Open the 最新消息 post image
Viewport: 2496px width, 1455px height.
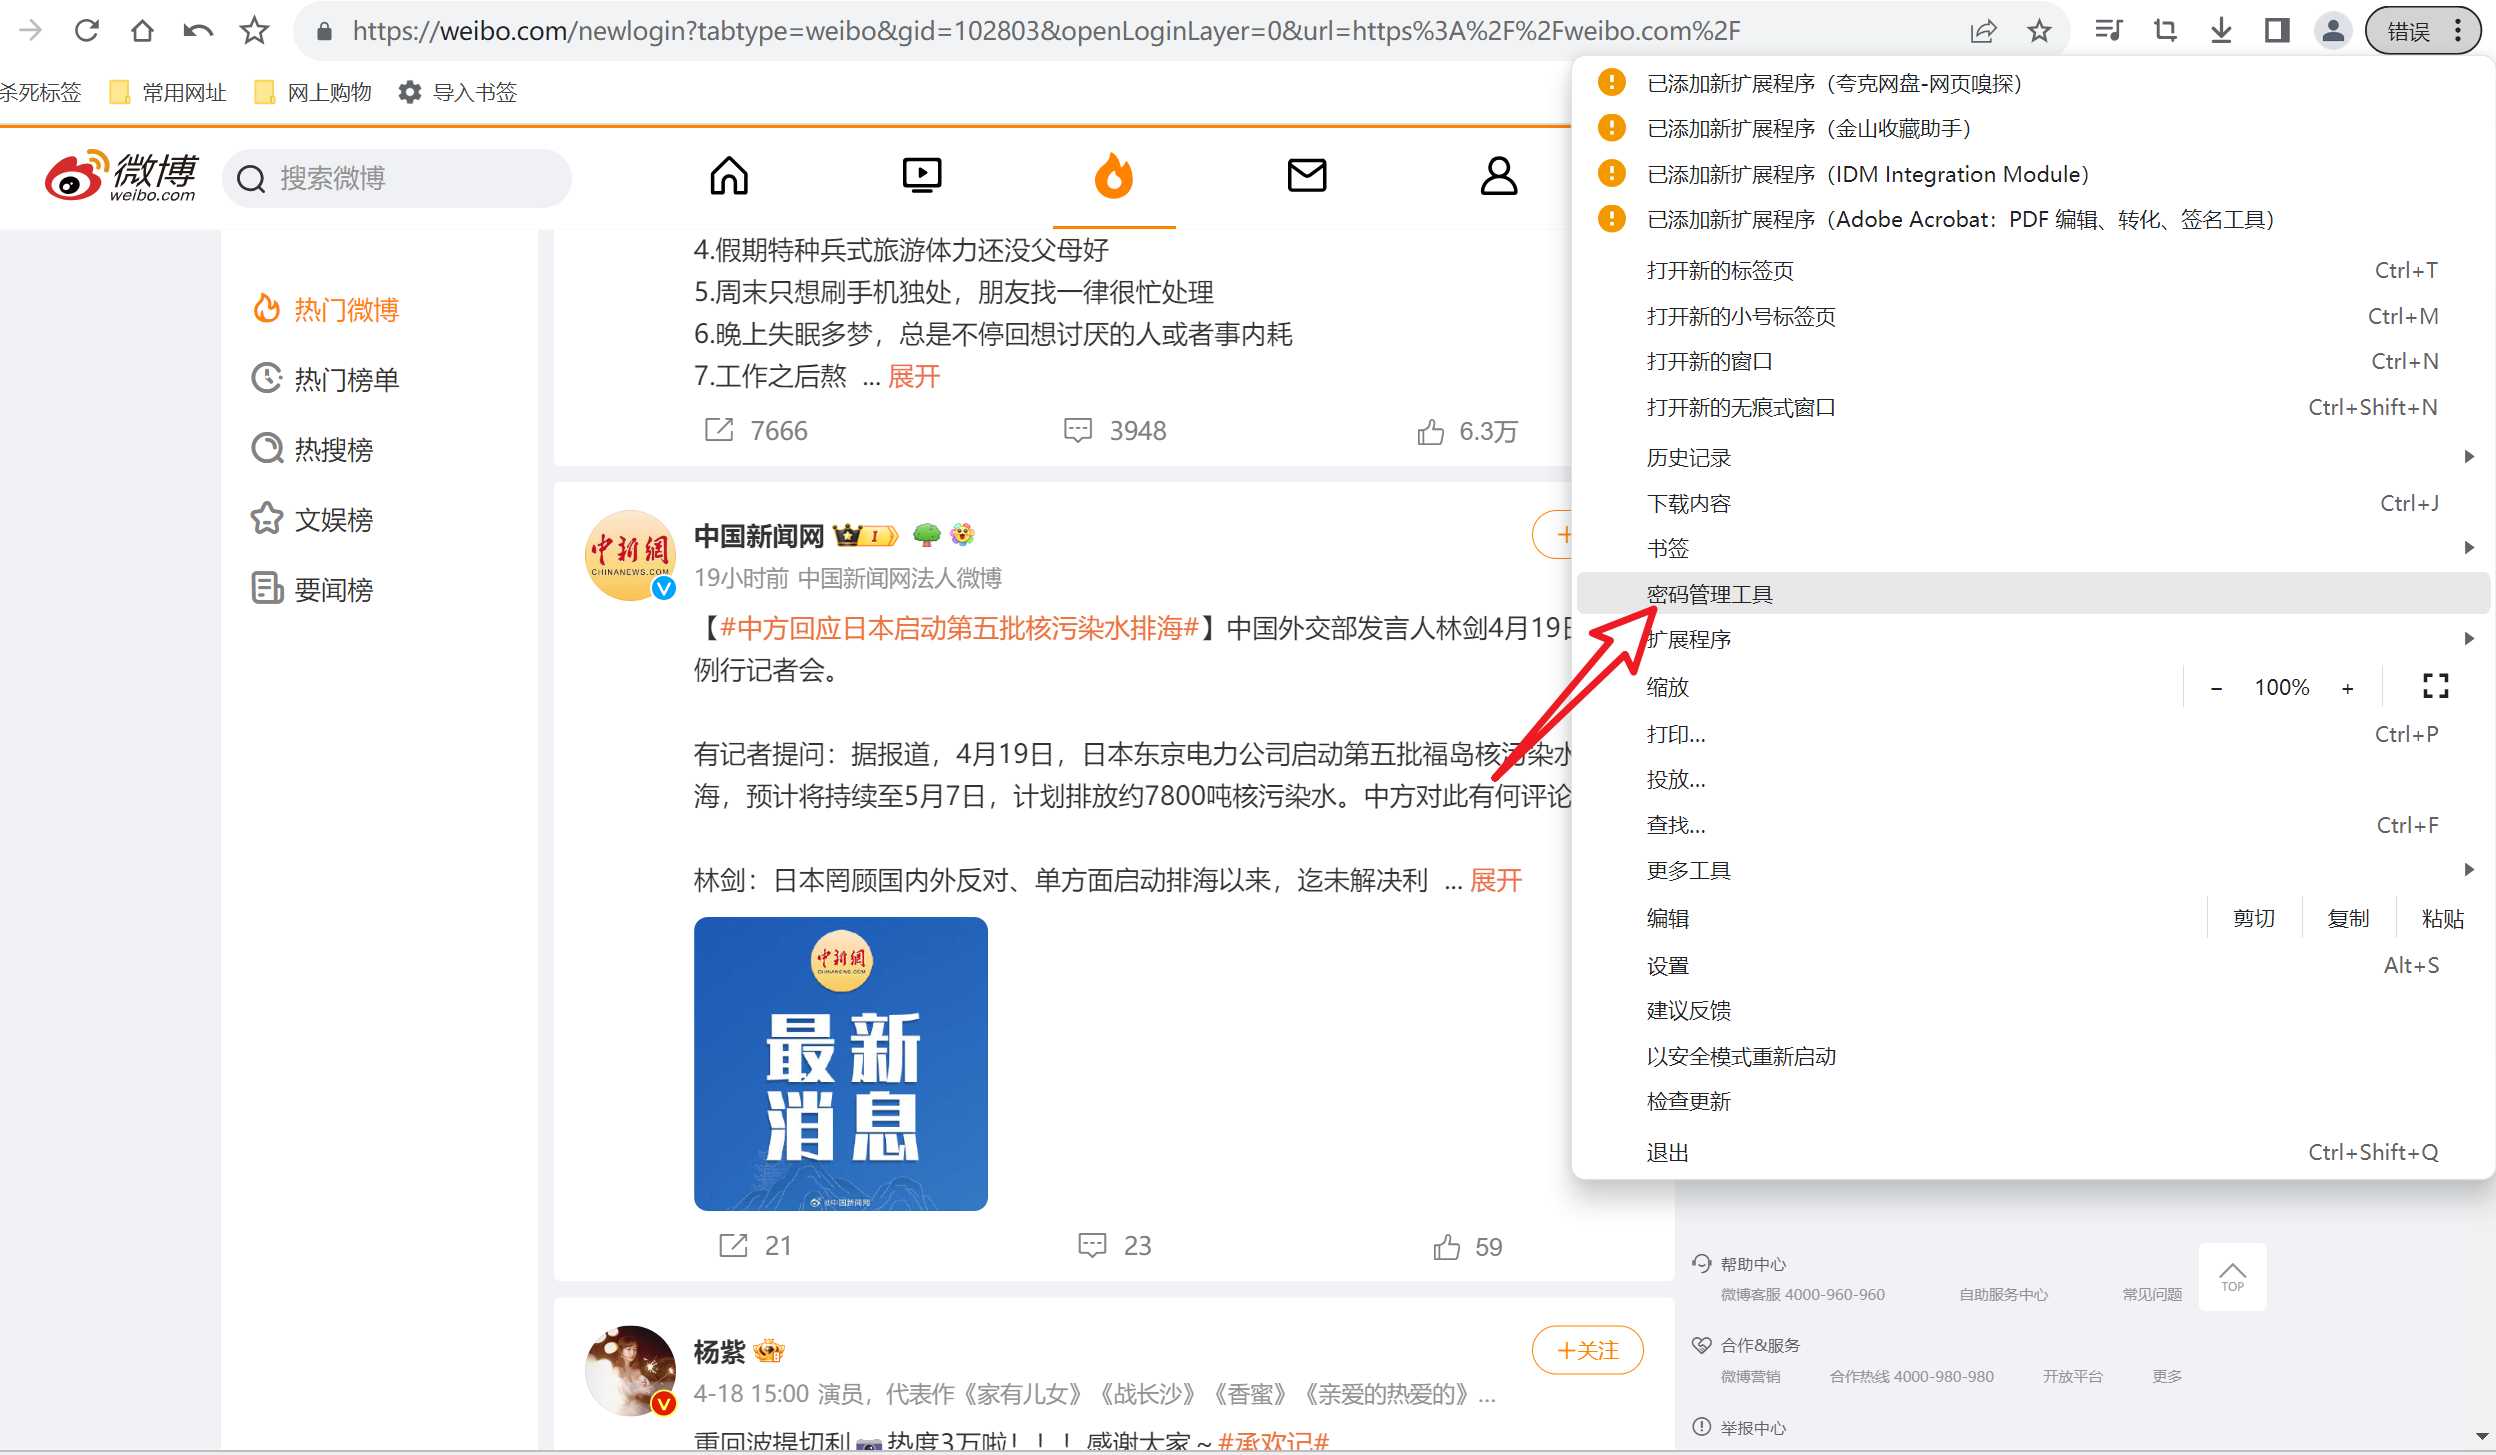click(841, 1063)
